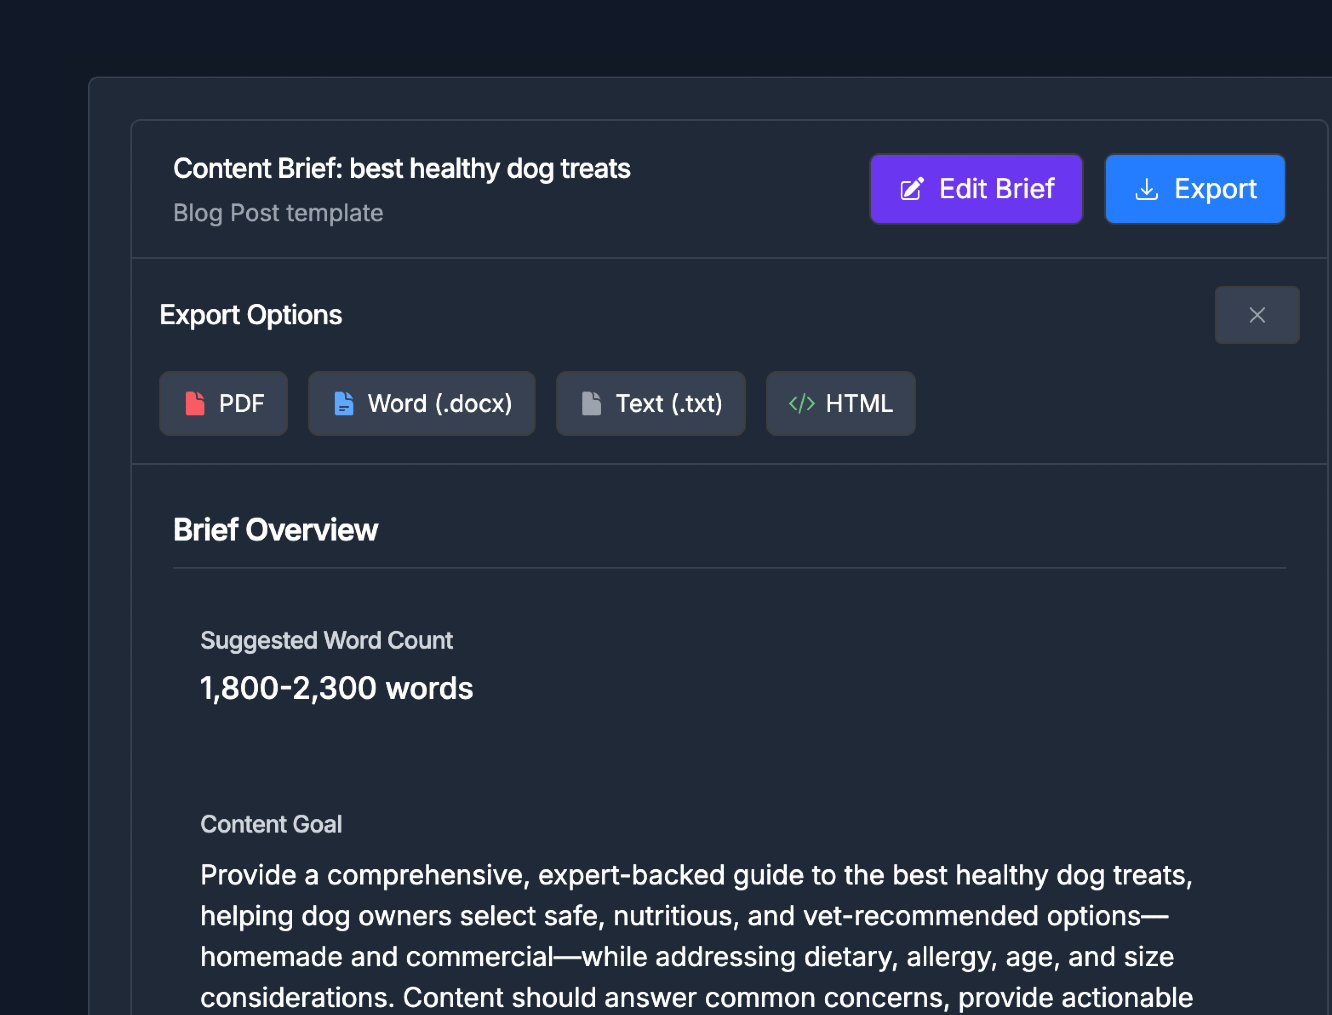Screen dimensions: 1332x1015
Task: Click the Edit Brief button
Action: pos(976,188)
